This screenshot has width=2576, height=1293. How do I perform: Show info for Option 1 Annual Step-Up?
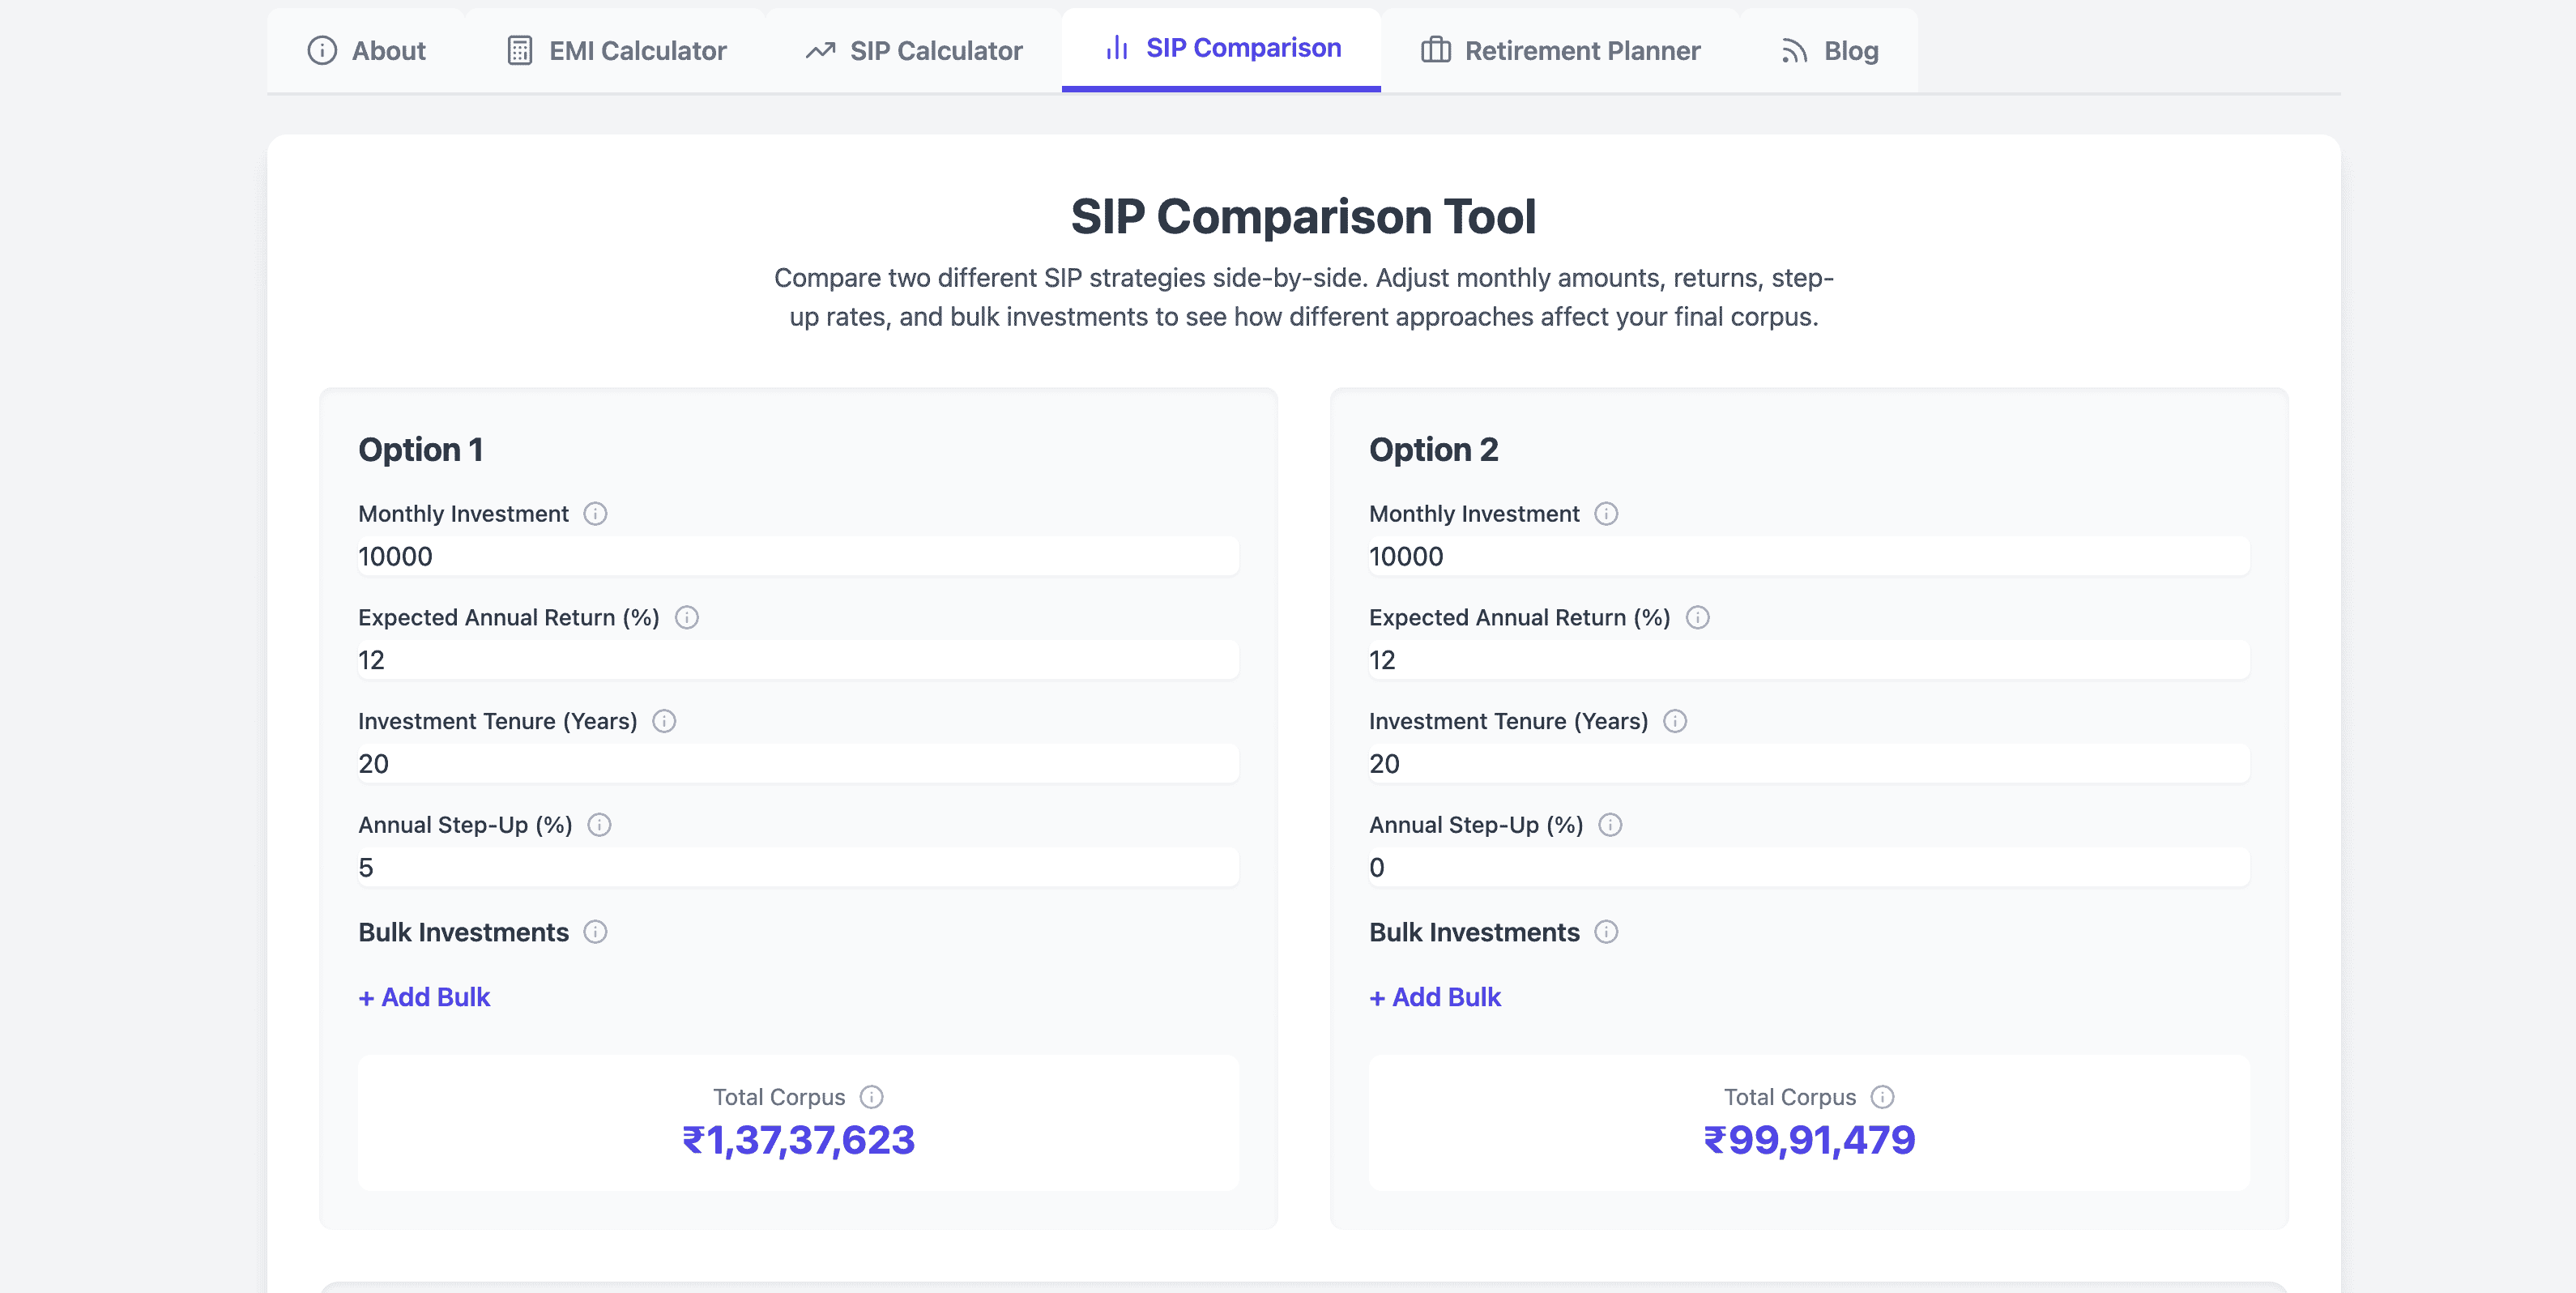599,825
